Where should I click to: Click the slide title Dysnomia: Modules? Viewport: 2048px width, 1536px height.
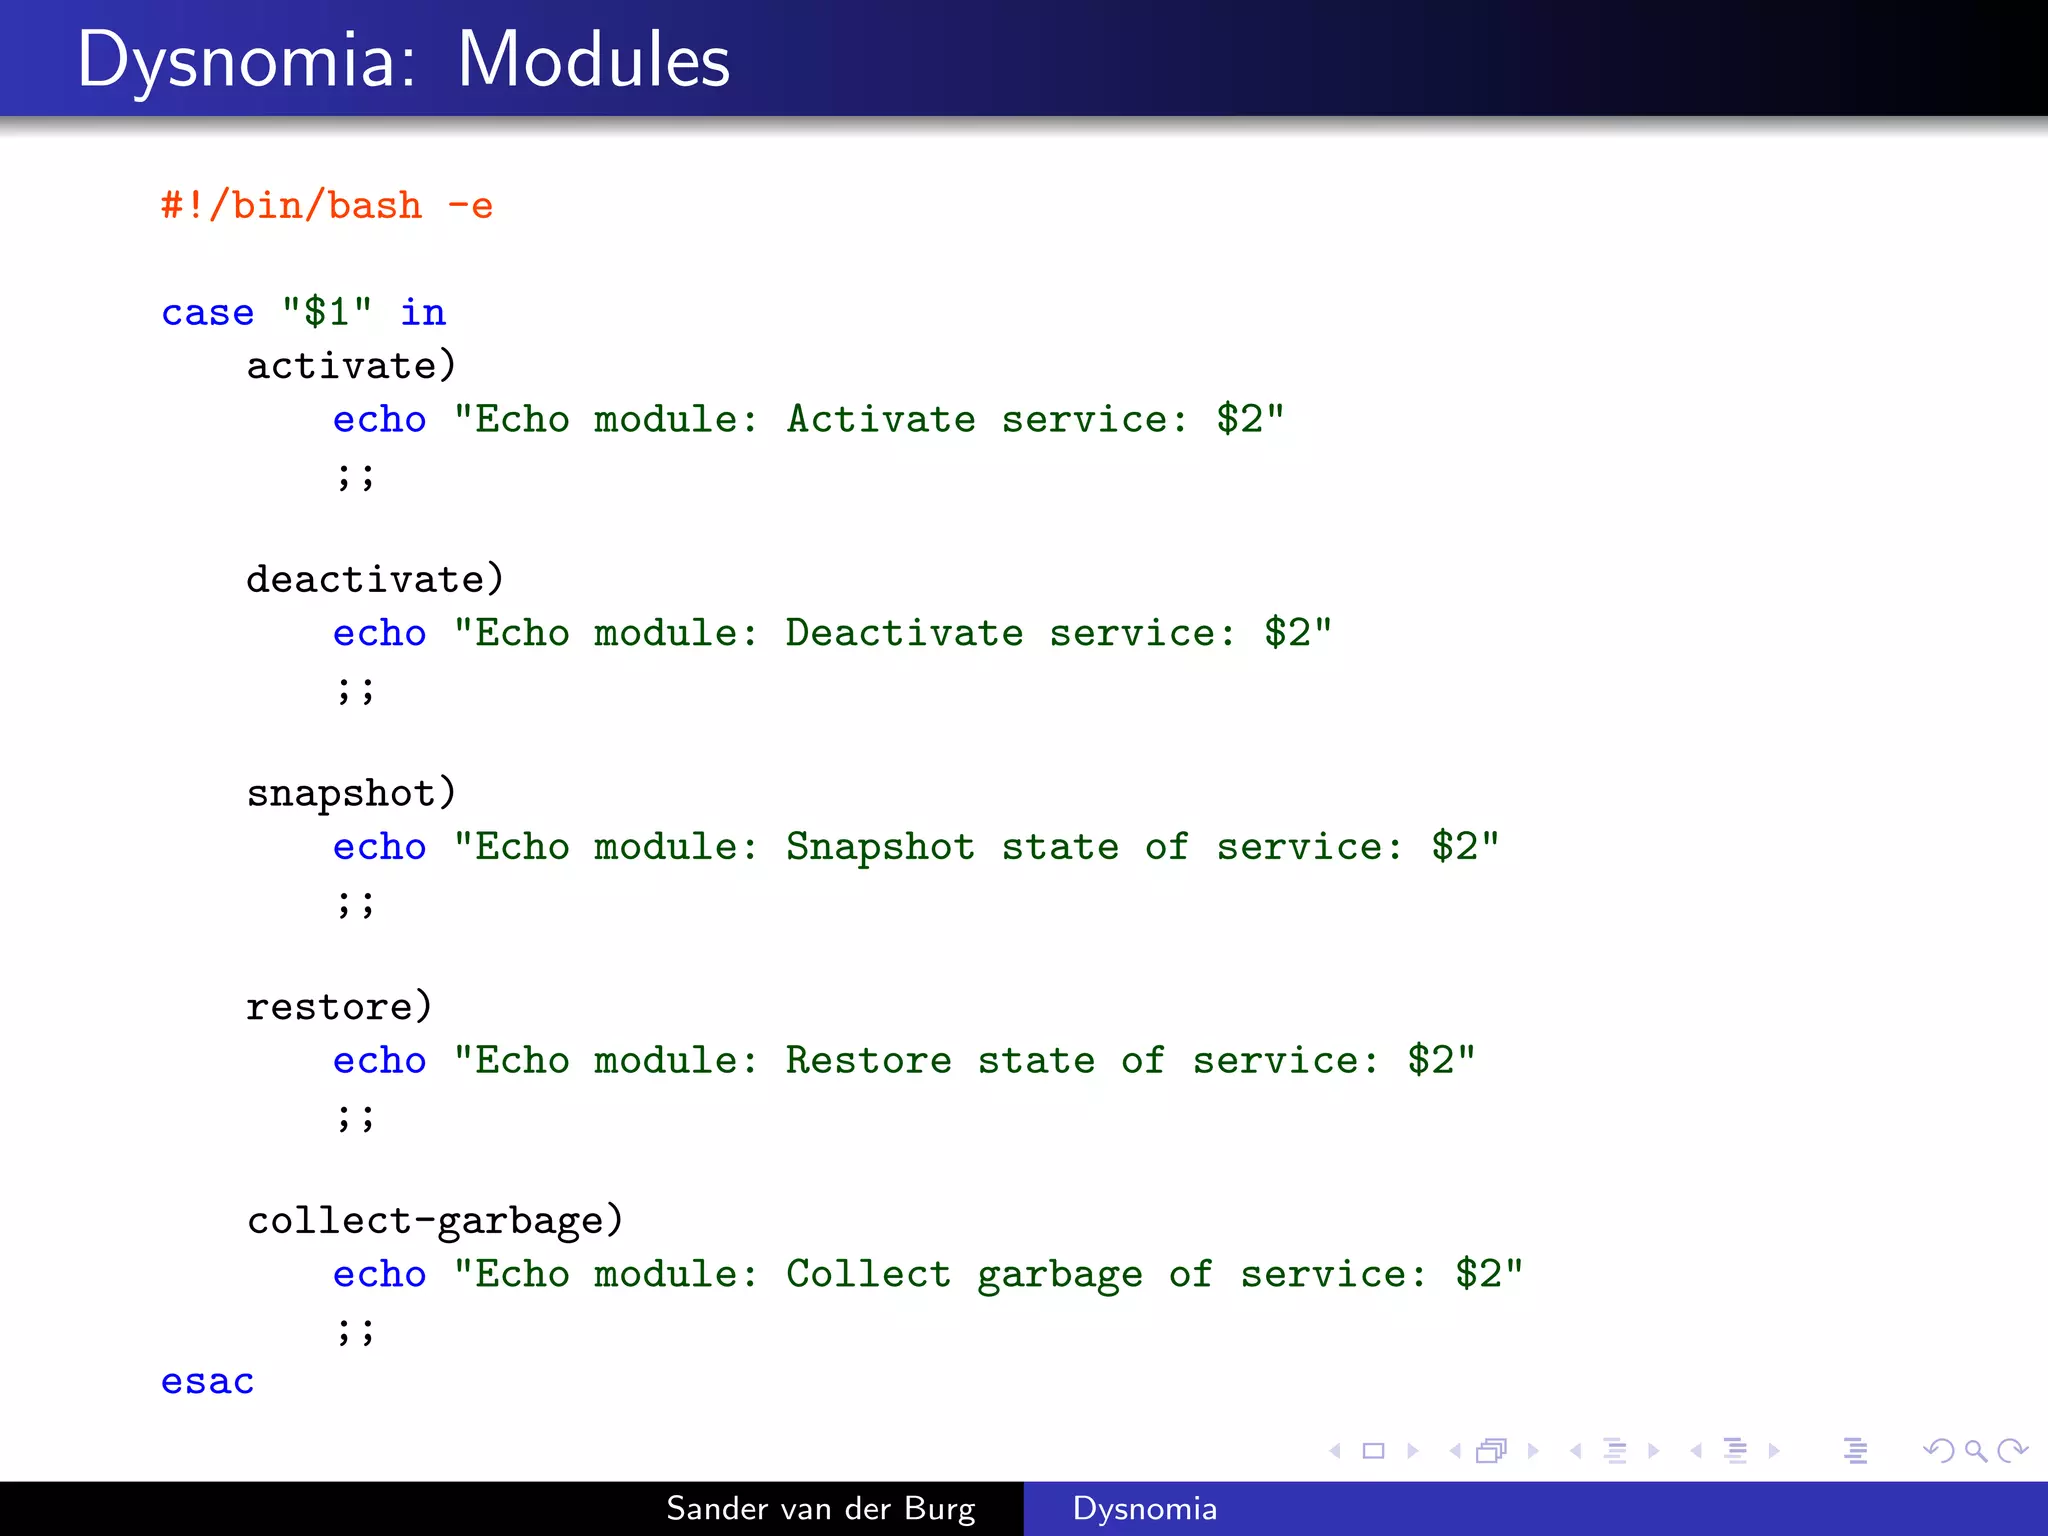(x=403, y=62)
